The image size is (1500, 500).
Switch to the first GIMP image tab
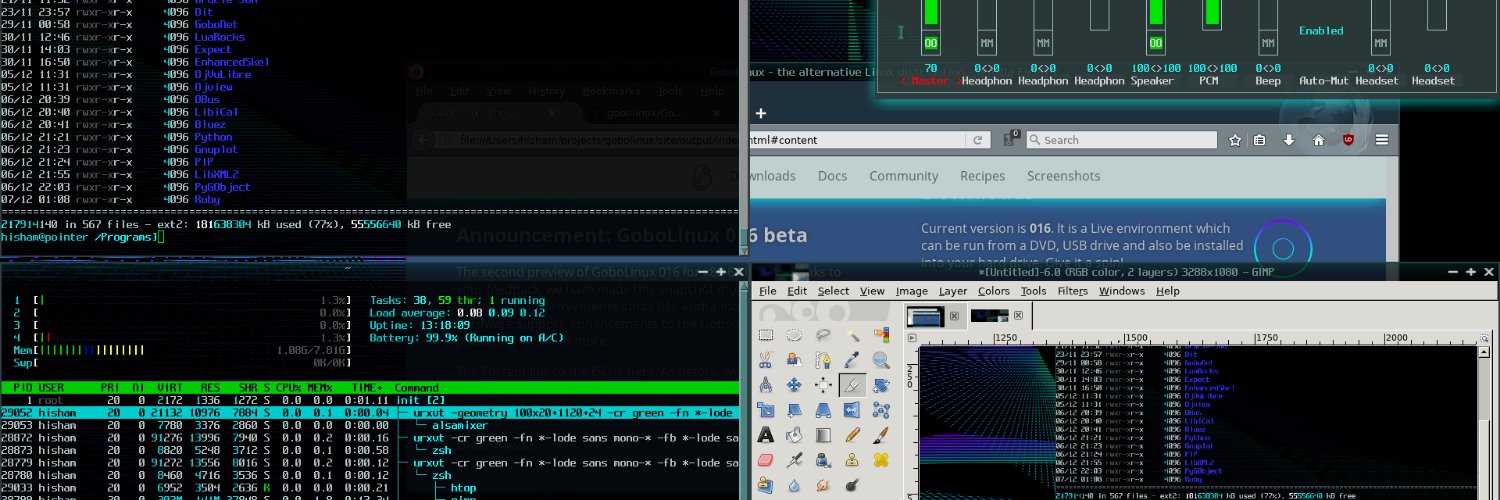click(925, 316)
